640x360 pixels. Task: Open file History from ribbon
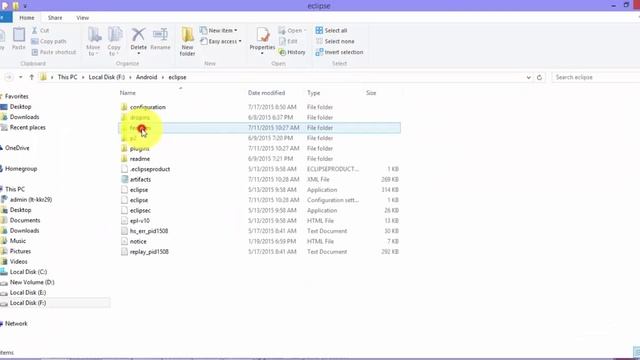point(292,52)
